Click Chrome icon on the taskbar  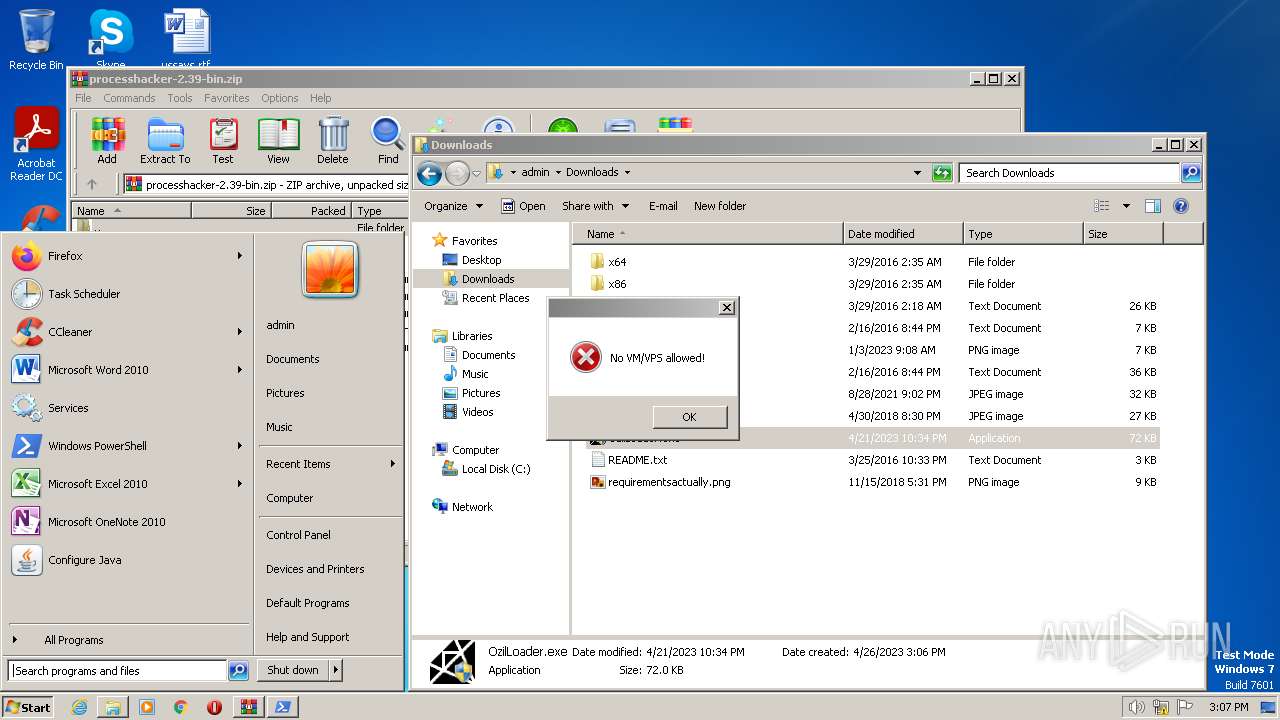click(180, 707)
